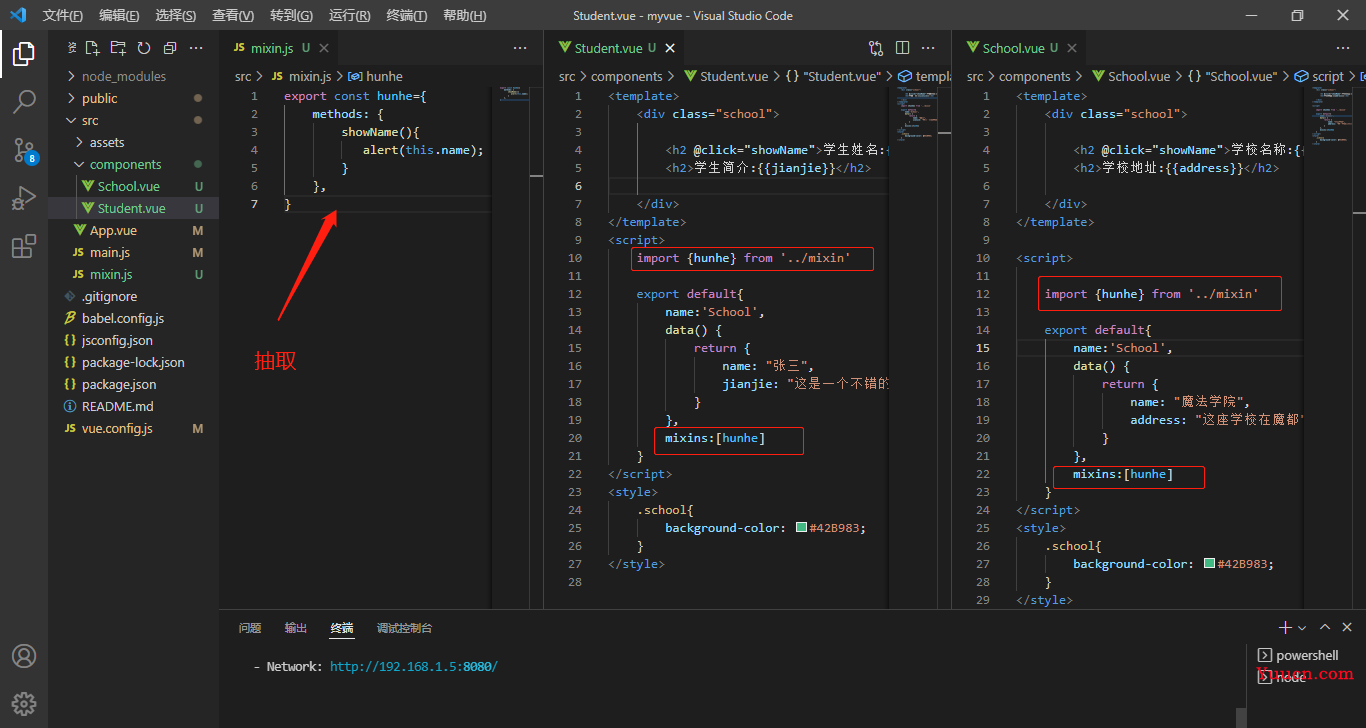Open the 文件(F) menu
Image resolution: width=1366 pixels, height=728 pixels.
click(x=63, y=16)
